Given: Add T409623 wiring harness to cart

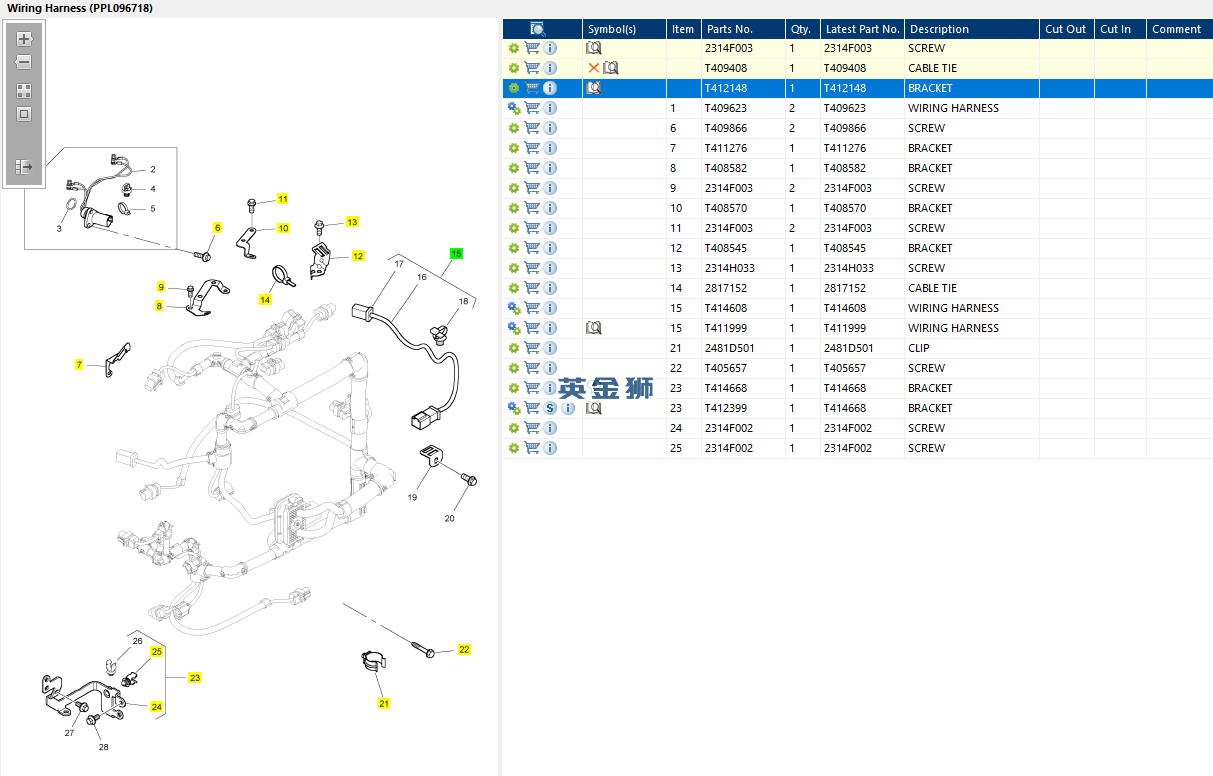Looking at the screenshot, I should pyautogui.click(x=532, y=108).
